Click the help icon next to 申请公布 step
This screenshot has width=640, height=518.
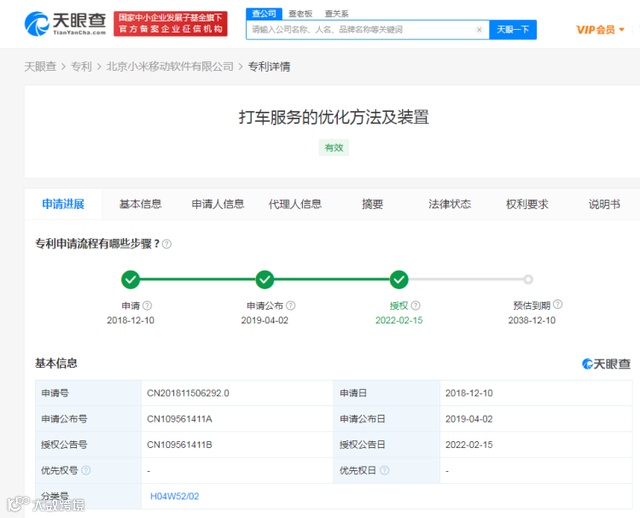pyautogui.click(x=291, y=305)
